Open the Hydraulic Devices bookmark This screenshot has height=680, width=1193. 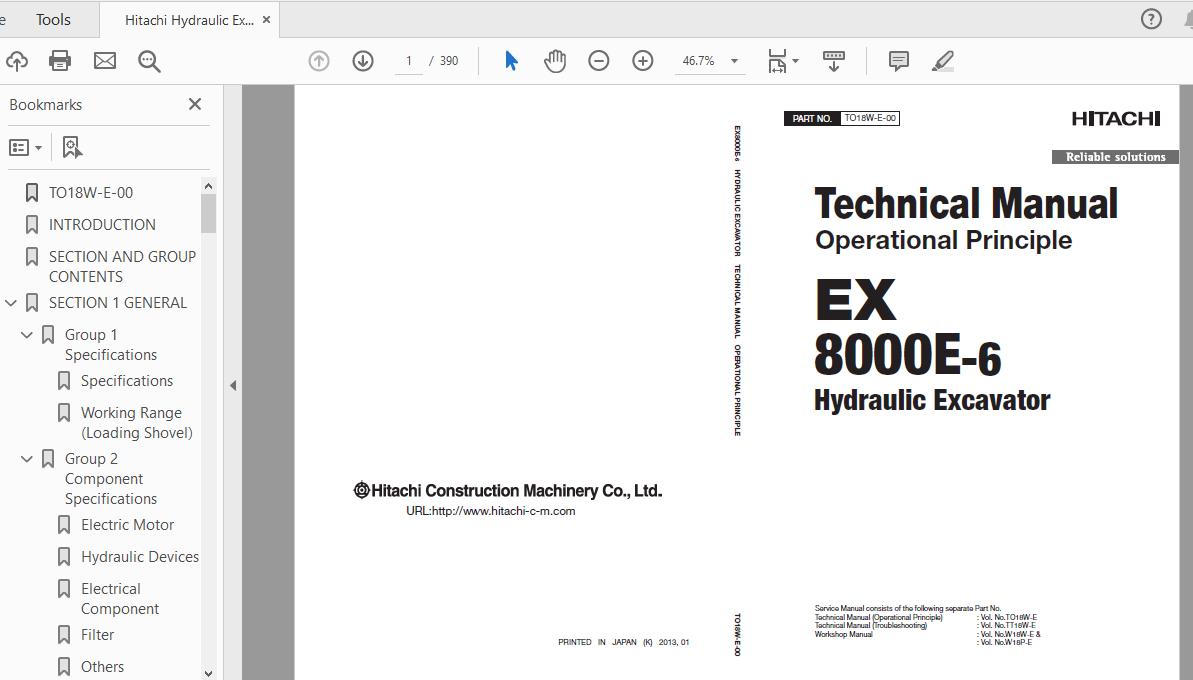pyautogui.click(x=139, y=557)
